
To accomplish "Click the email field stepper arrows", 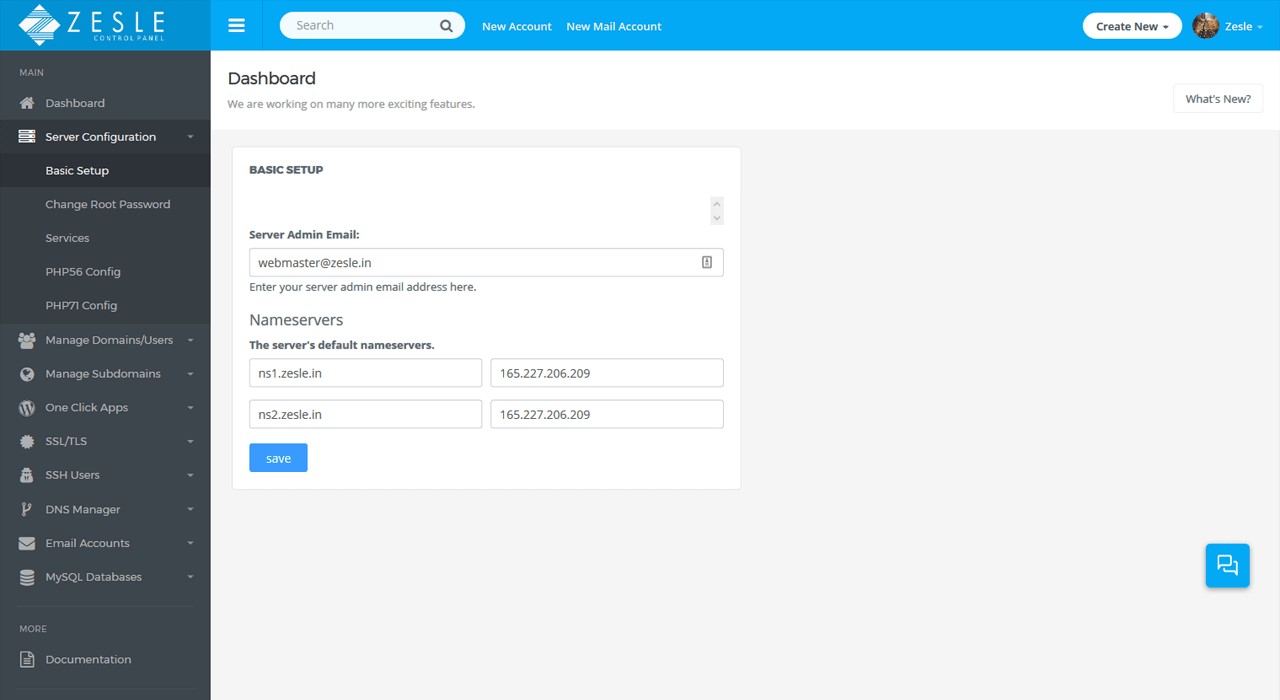I will pyautogui.click(x=717, y=211).
